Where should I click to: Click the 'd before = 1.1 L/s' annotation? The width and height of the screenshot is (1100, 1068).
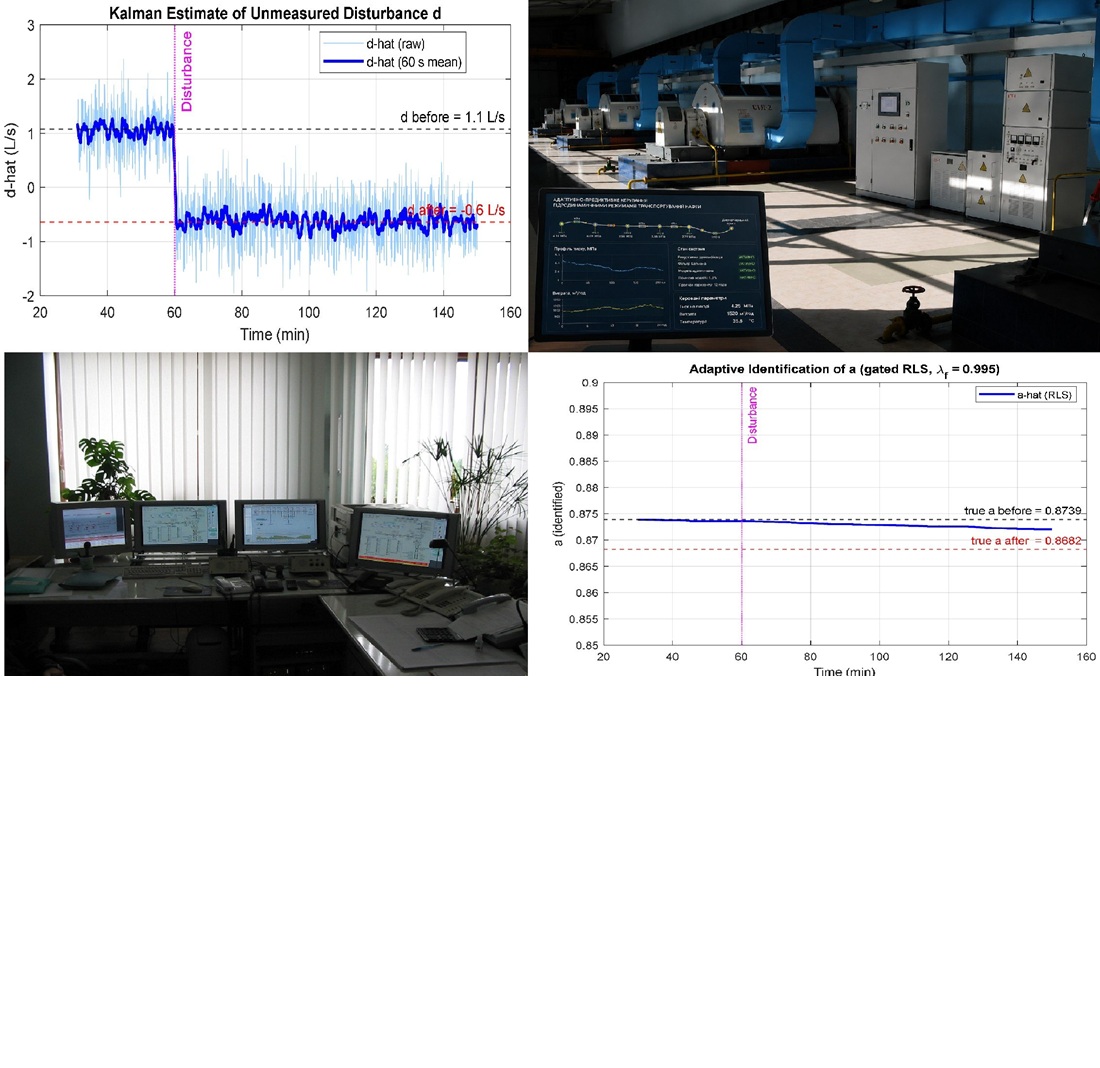452,117
